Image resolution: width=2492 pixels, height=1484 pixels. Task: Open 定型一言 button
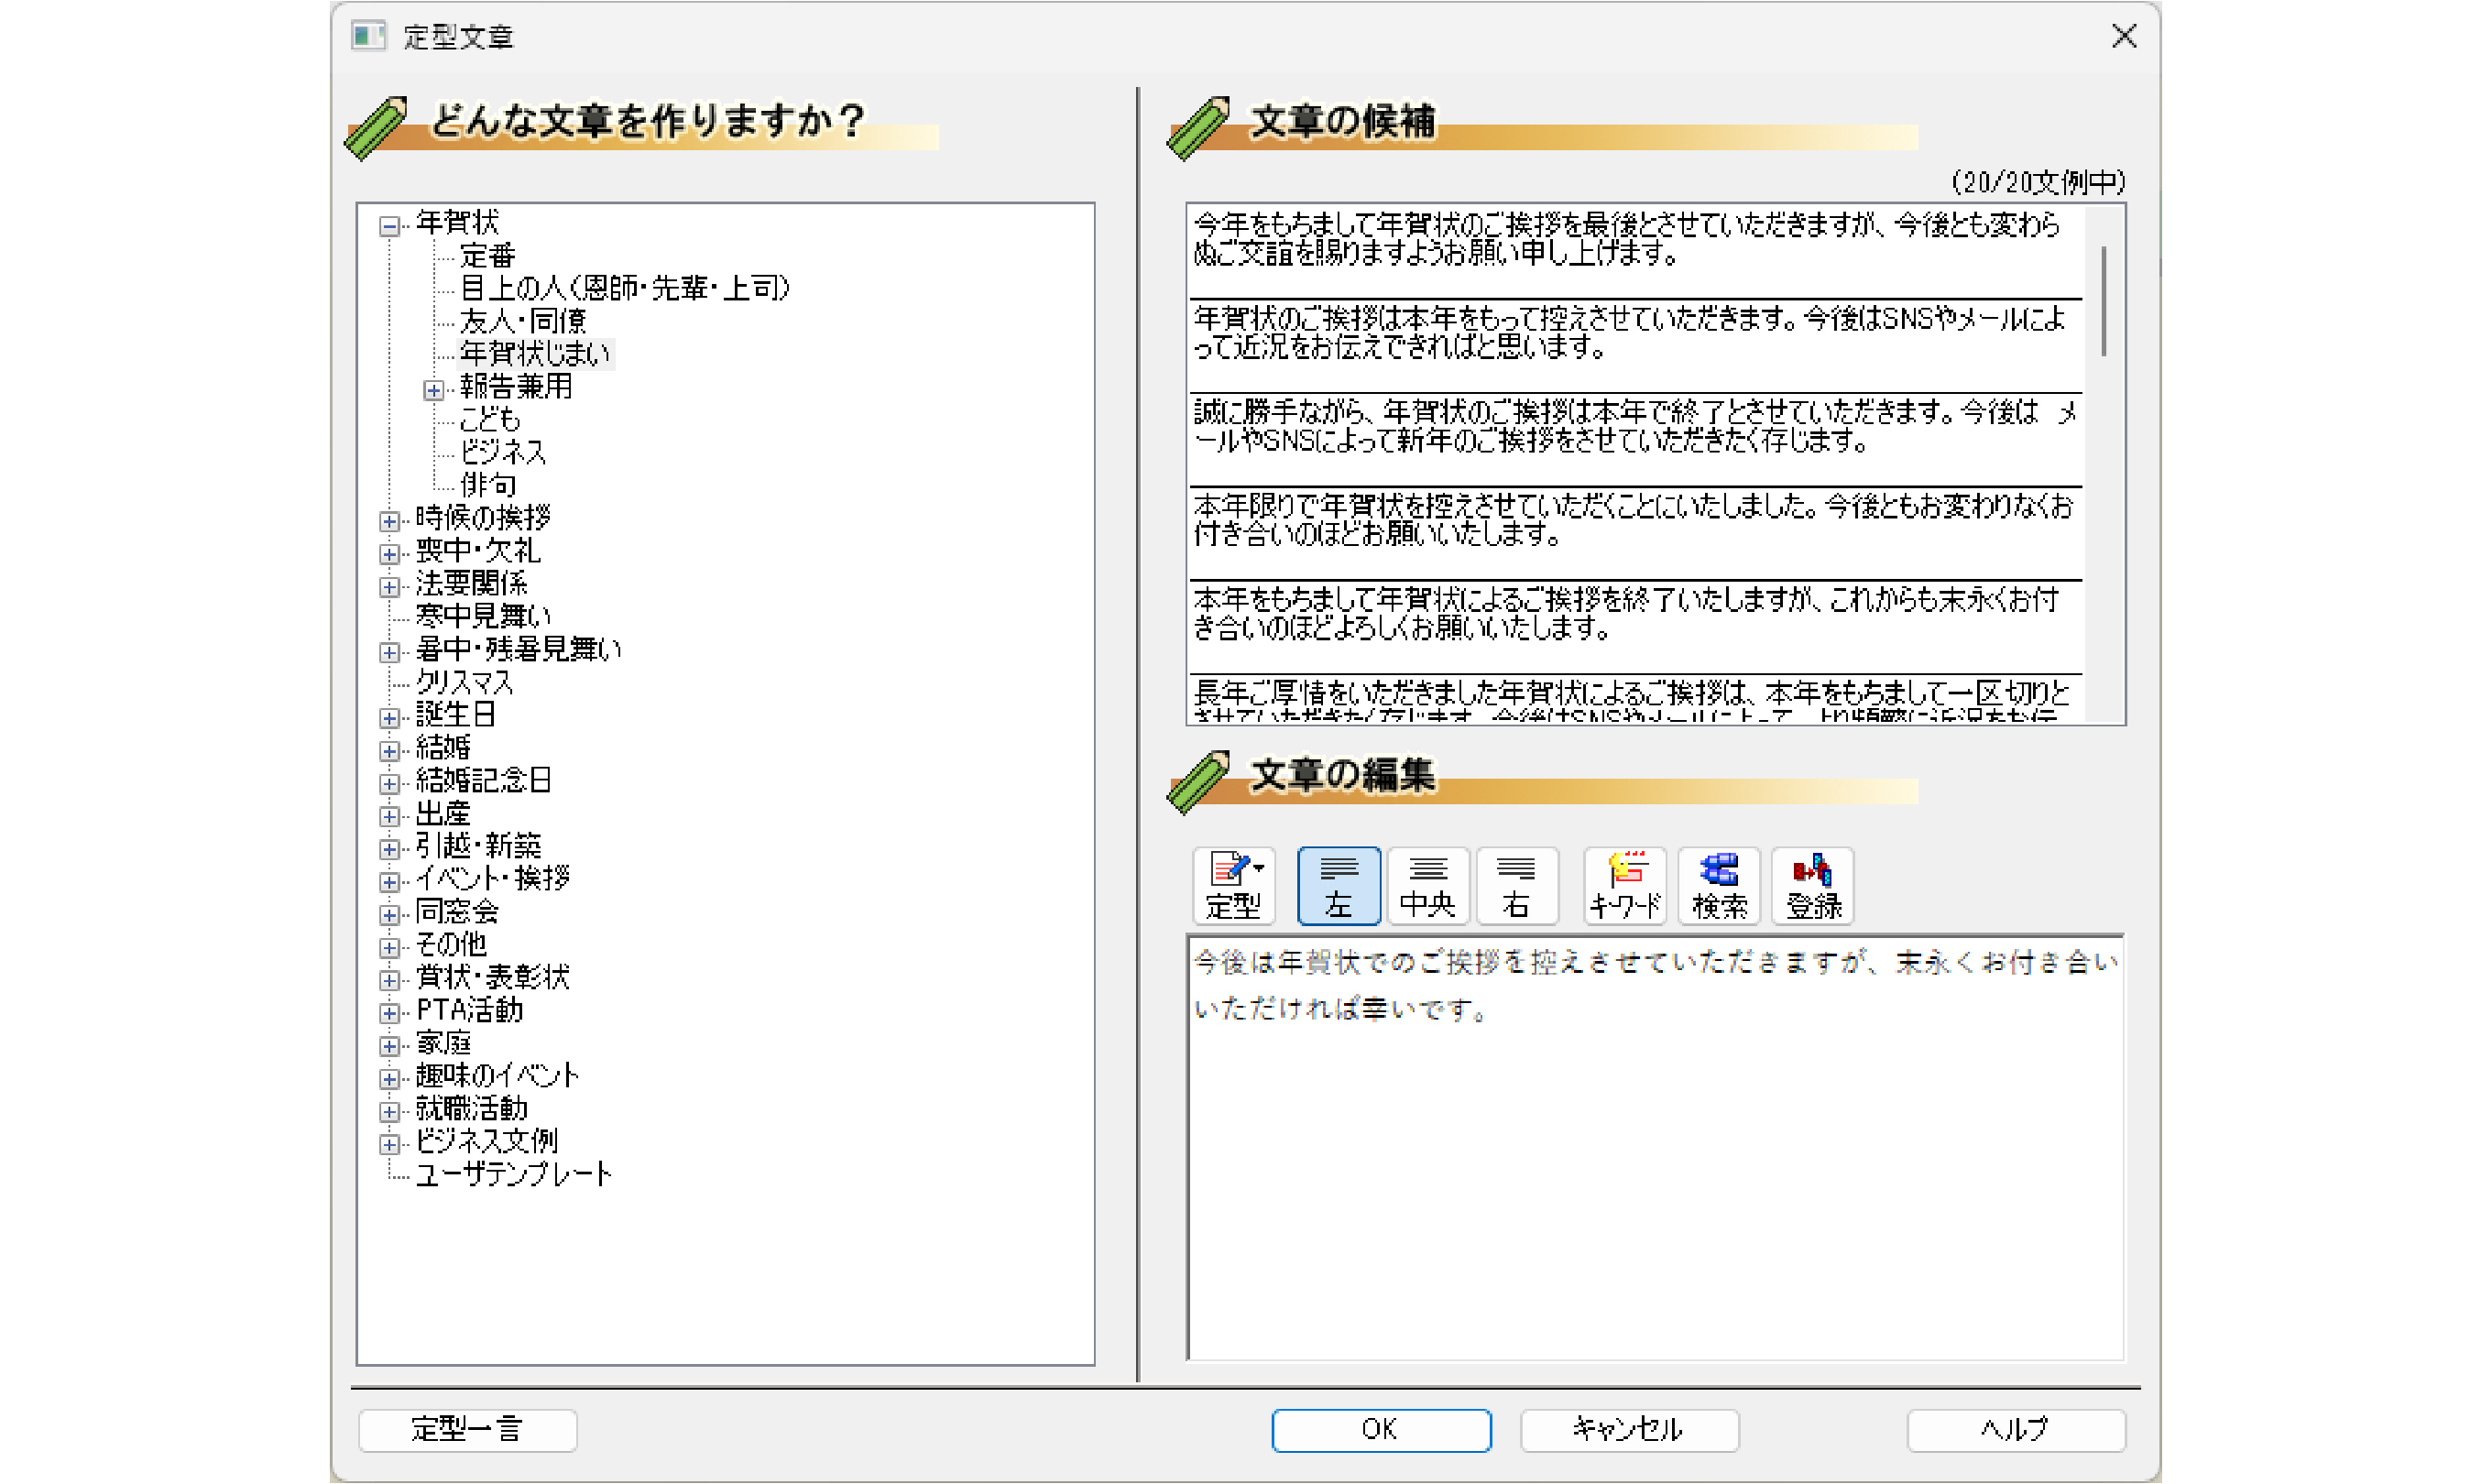point(467,1429)
